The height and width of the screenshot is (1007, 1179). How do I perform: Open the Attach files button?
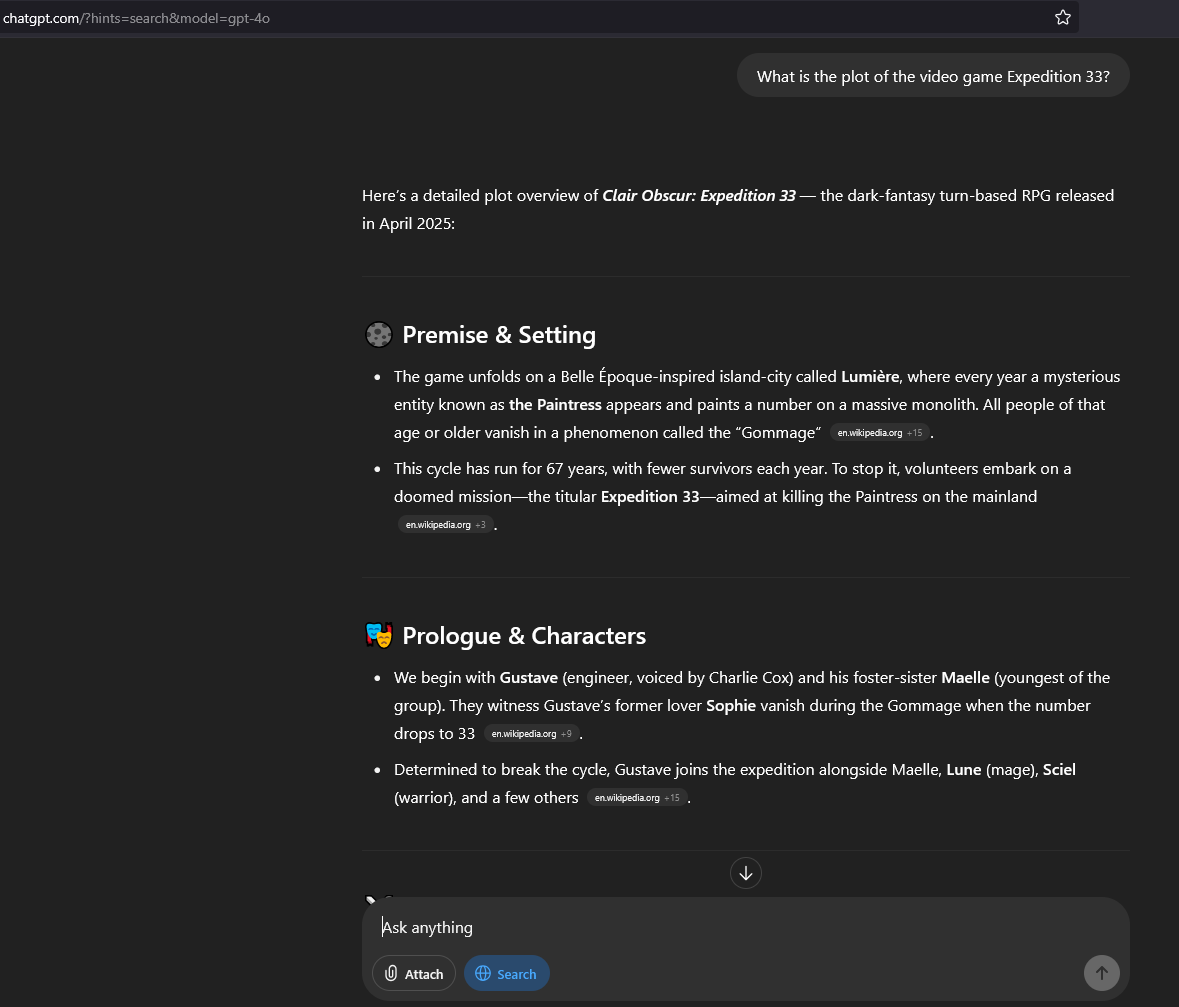point(414,973)
